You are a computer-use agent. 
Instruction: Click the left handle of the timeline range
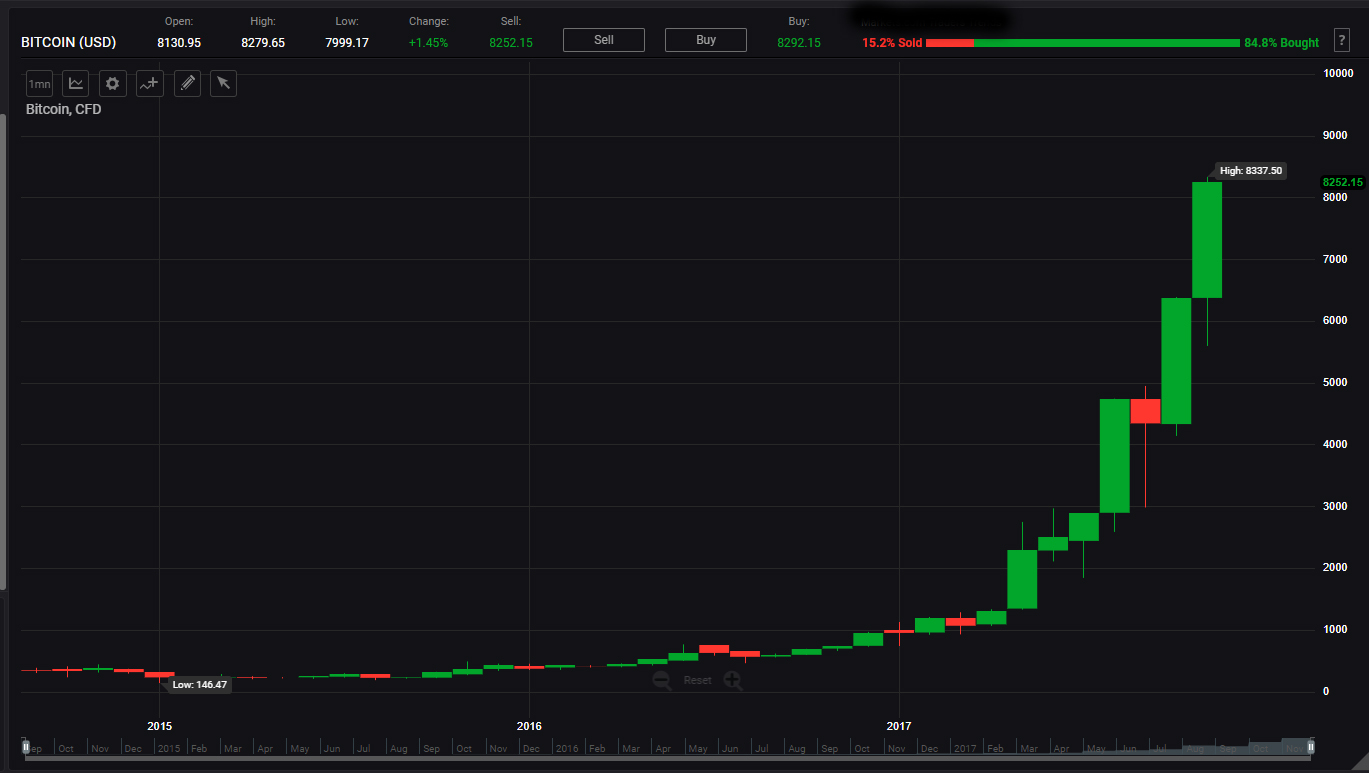point(26,747)
